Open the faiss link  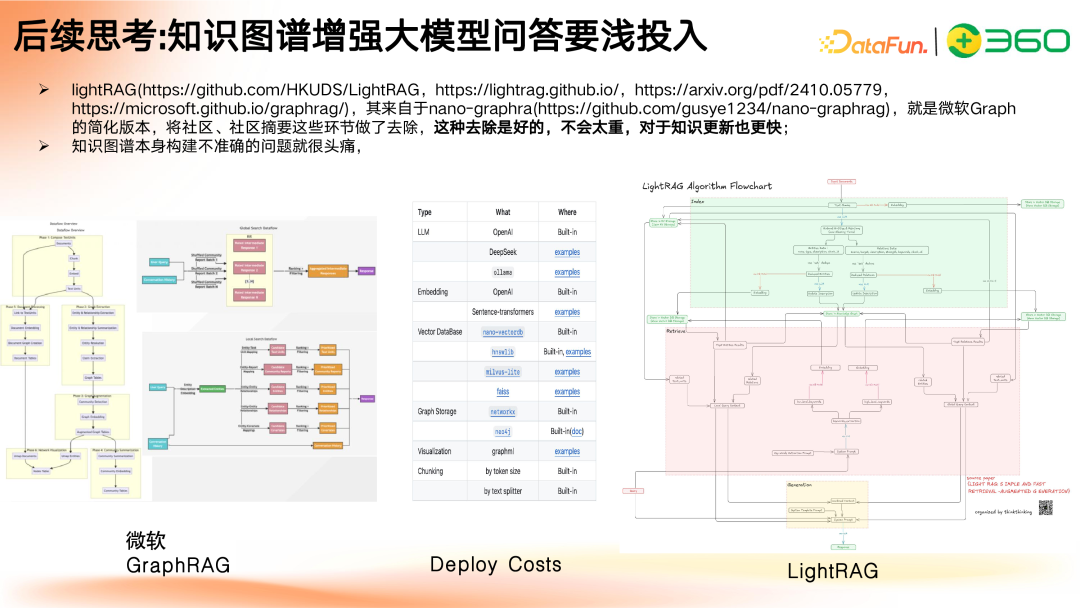503,392
